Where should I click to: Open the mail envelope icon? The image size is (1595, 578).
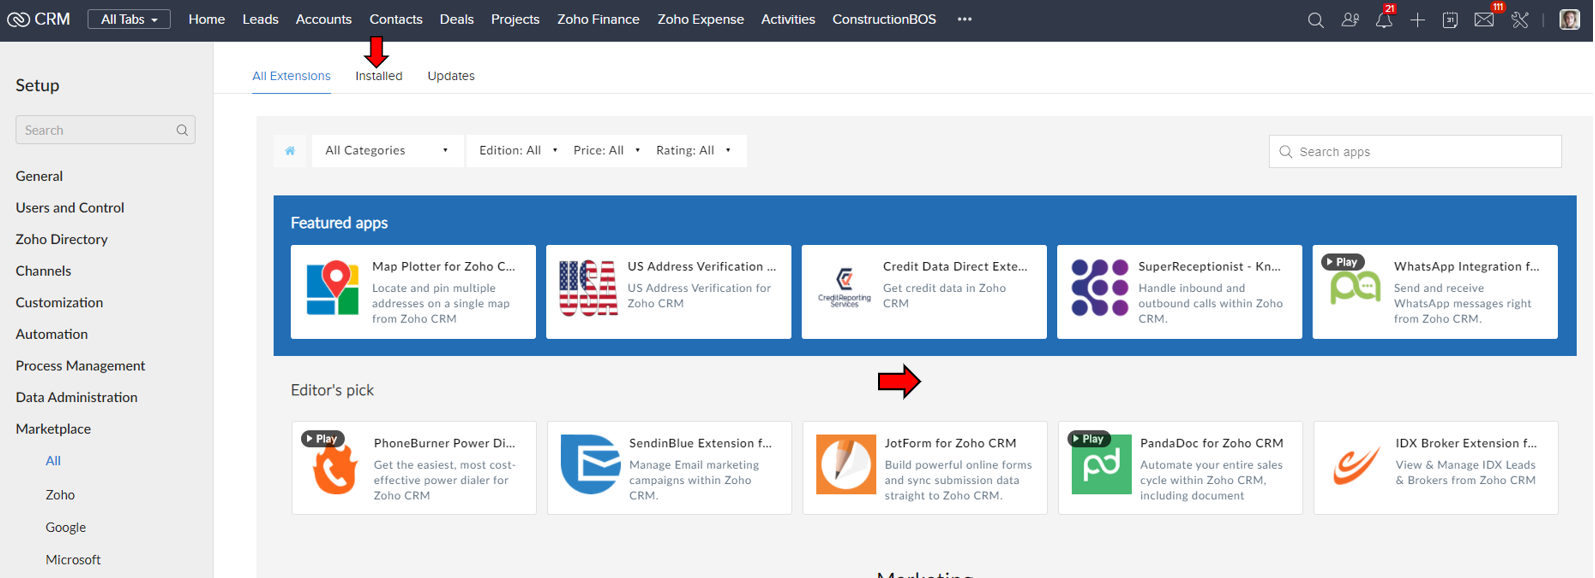point(1484,20)
